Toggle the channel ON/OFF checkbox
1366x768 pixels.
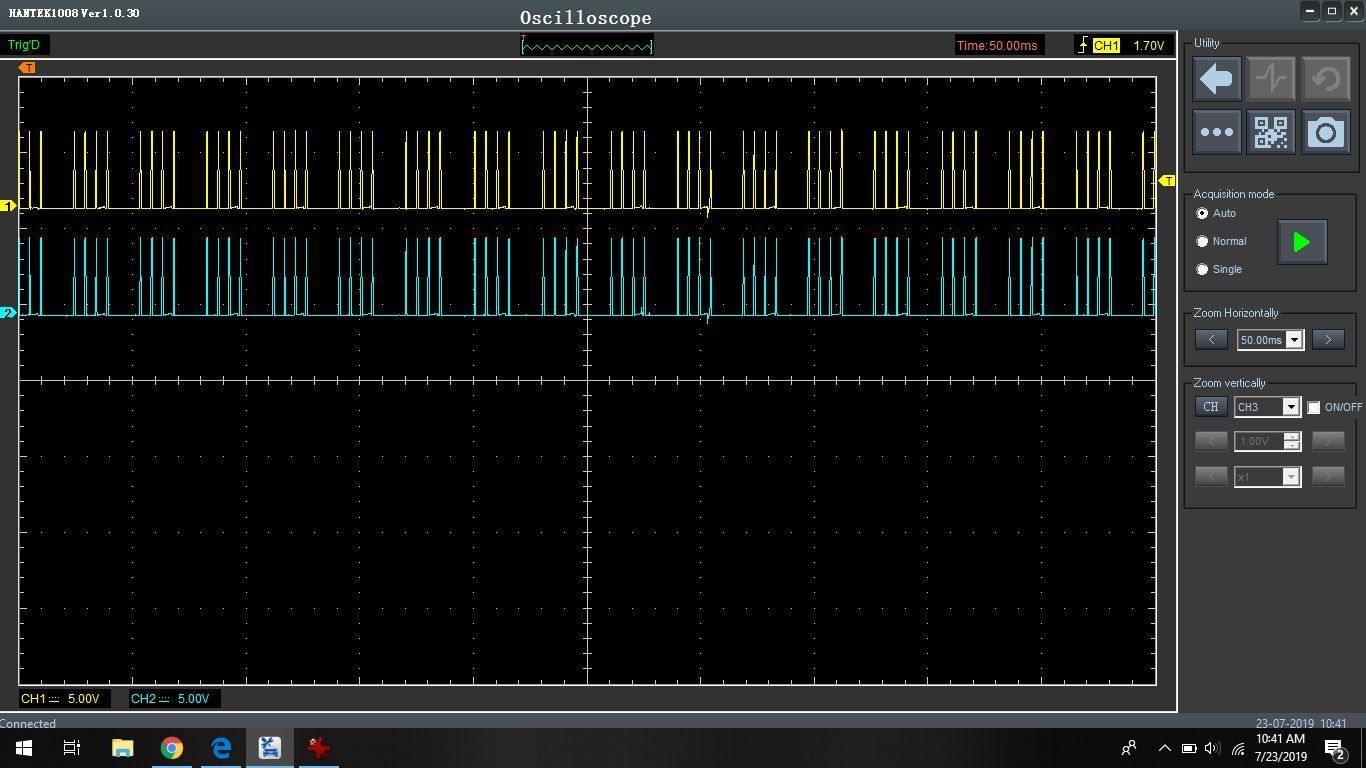[x=1314, y=407]
